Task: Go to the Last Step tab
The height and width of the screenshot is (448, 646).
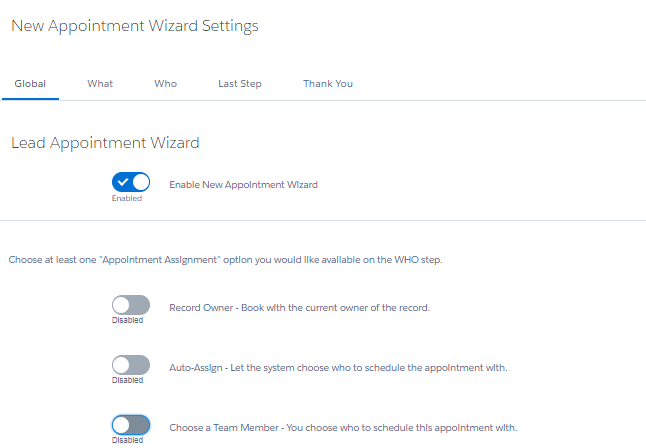Action: [x=240, y=84]
